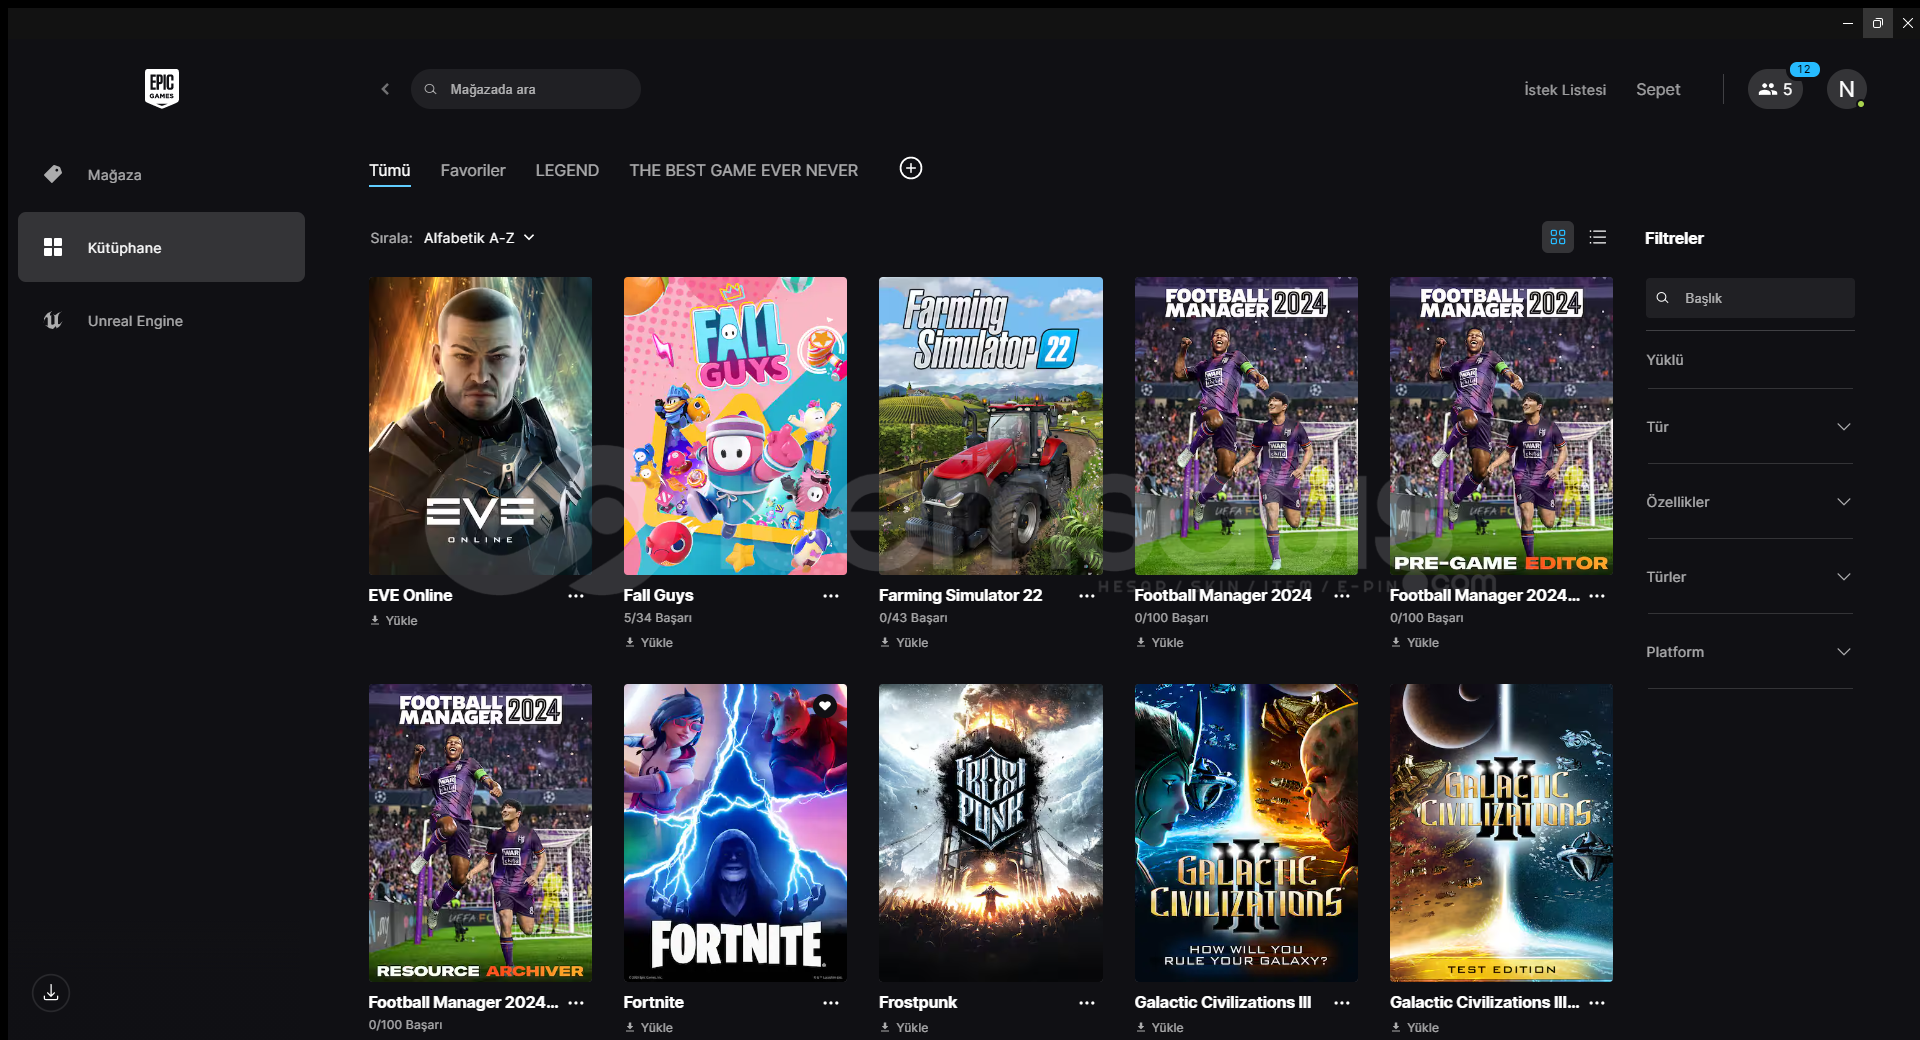This screenshot has height=1040, width=1920.
Task: Open options for Football Manager 2024 Pre-Game Editor
Action: tap(1597, 596)
